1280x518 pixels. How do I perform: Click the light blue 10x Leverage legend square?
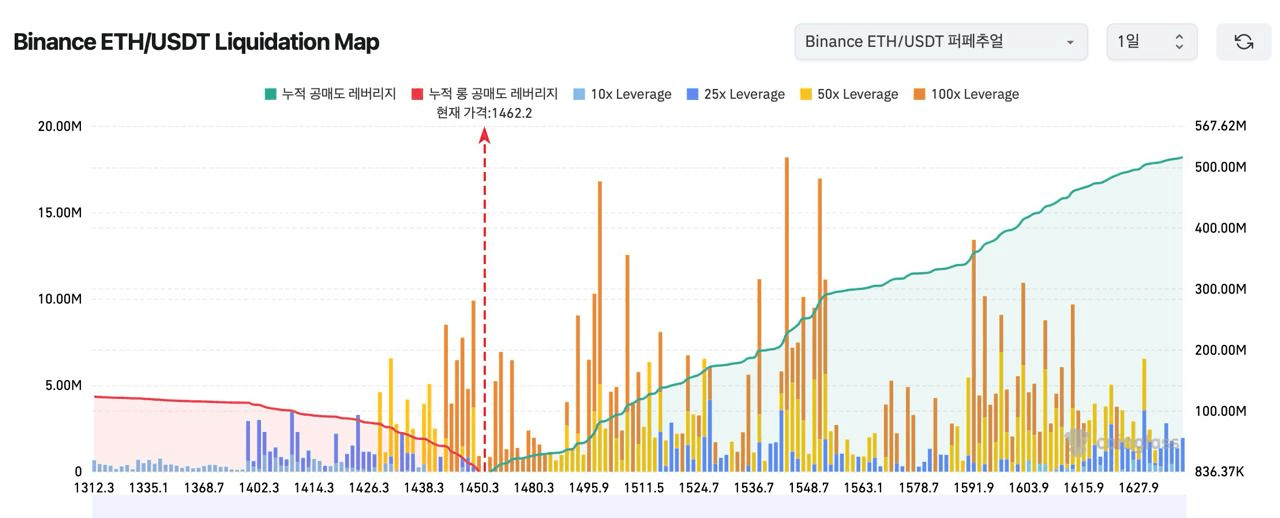[579, 94]
